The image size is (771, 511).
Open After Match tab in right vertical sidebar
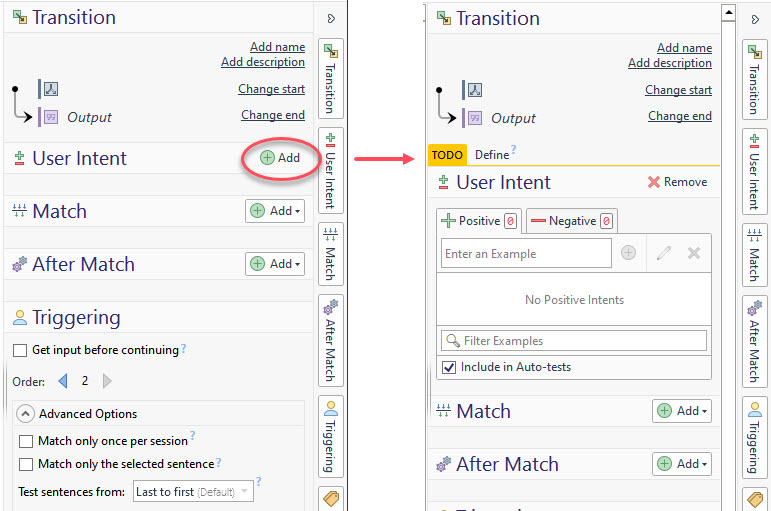pos(753,339)
